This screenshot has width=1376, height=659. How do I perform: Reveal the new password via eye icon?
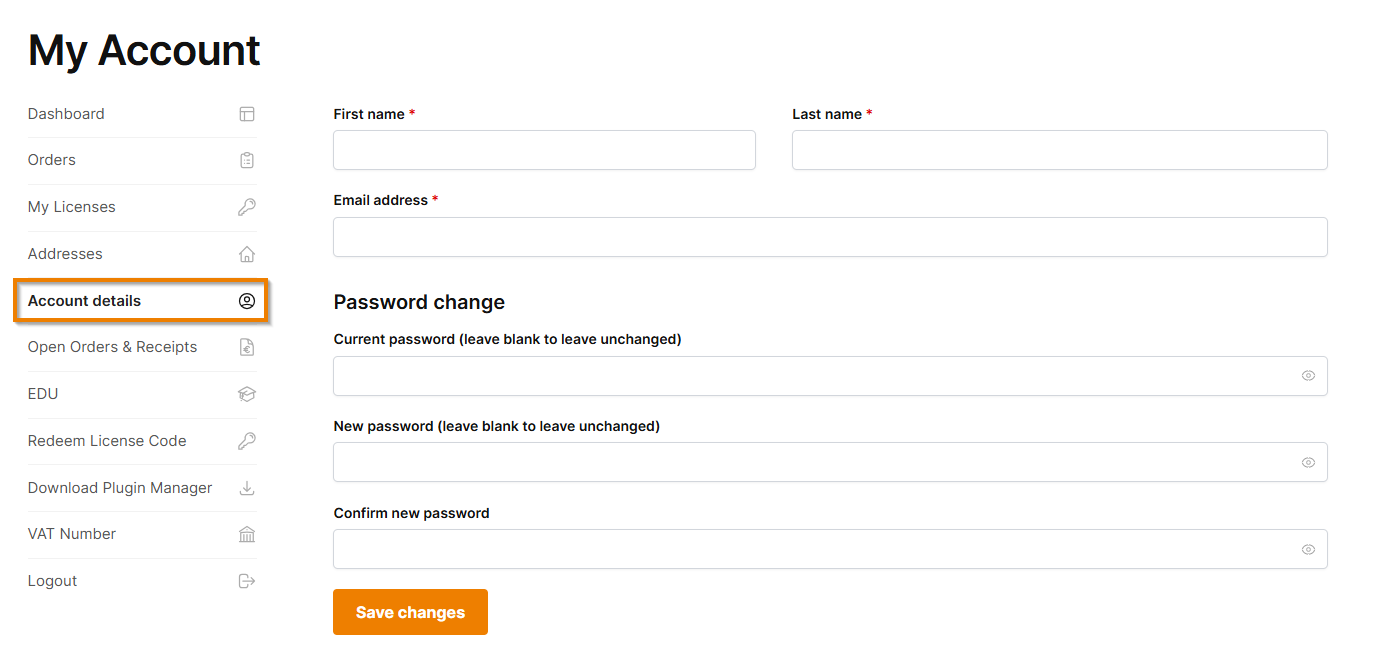1308,462
